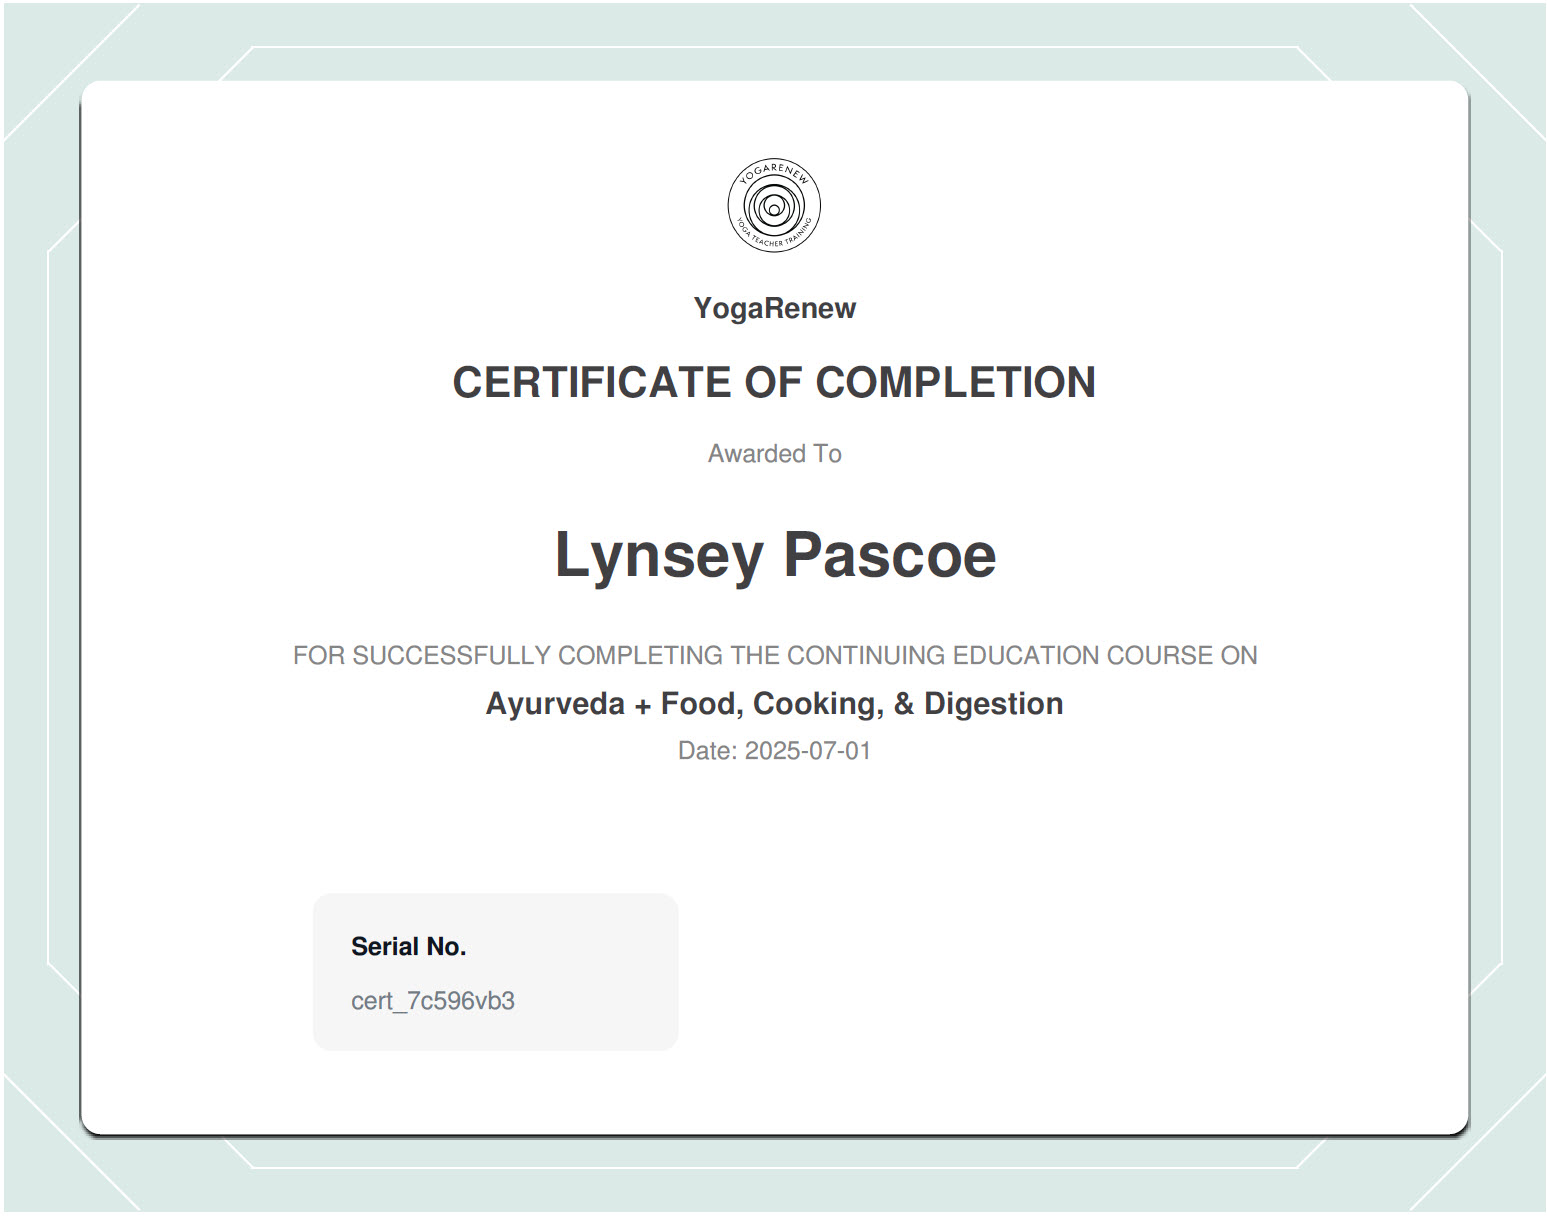Click the YogaRenew circular logo

tap(774, 206)
